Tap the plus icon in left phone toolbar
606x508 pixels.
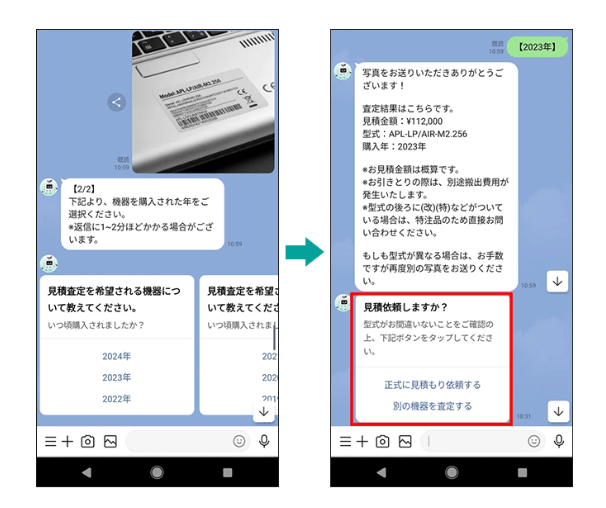(x=68, y=441)
